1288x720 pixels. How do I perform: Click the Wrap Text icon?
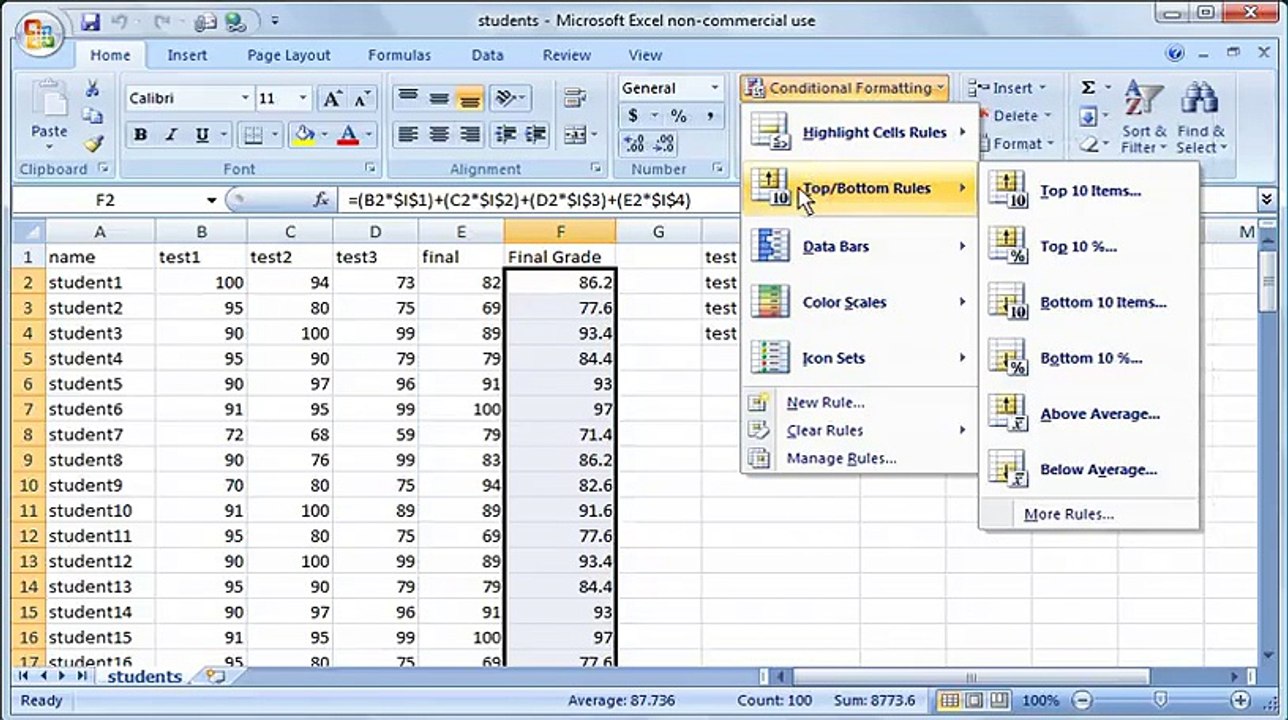pyautogui.click(x=574, y=98)
